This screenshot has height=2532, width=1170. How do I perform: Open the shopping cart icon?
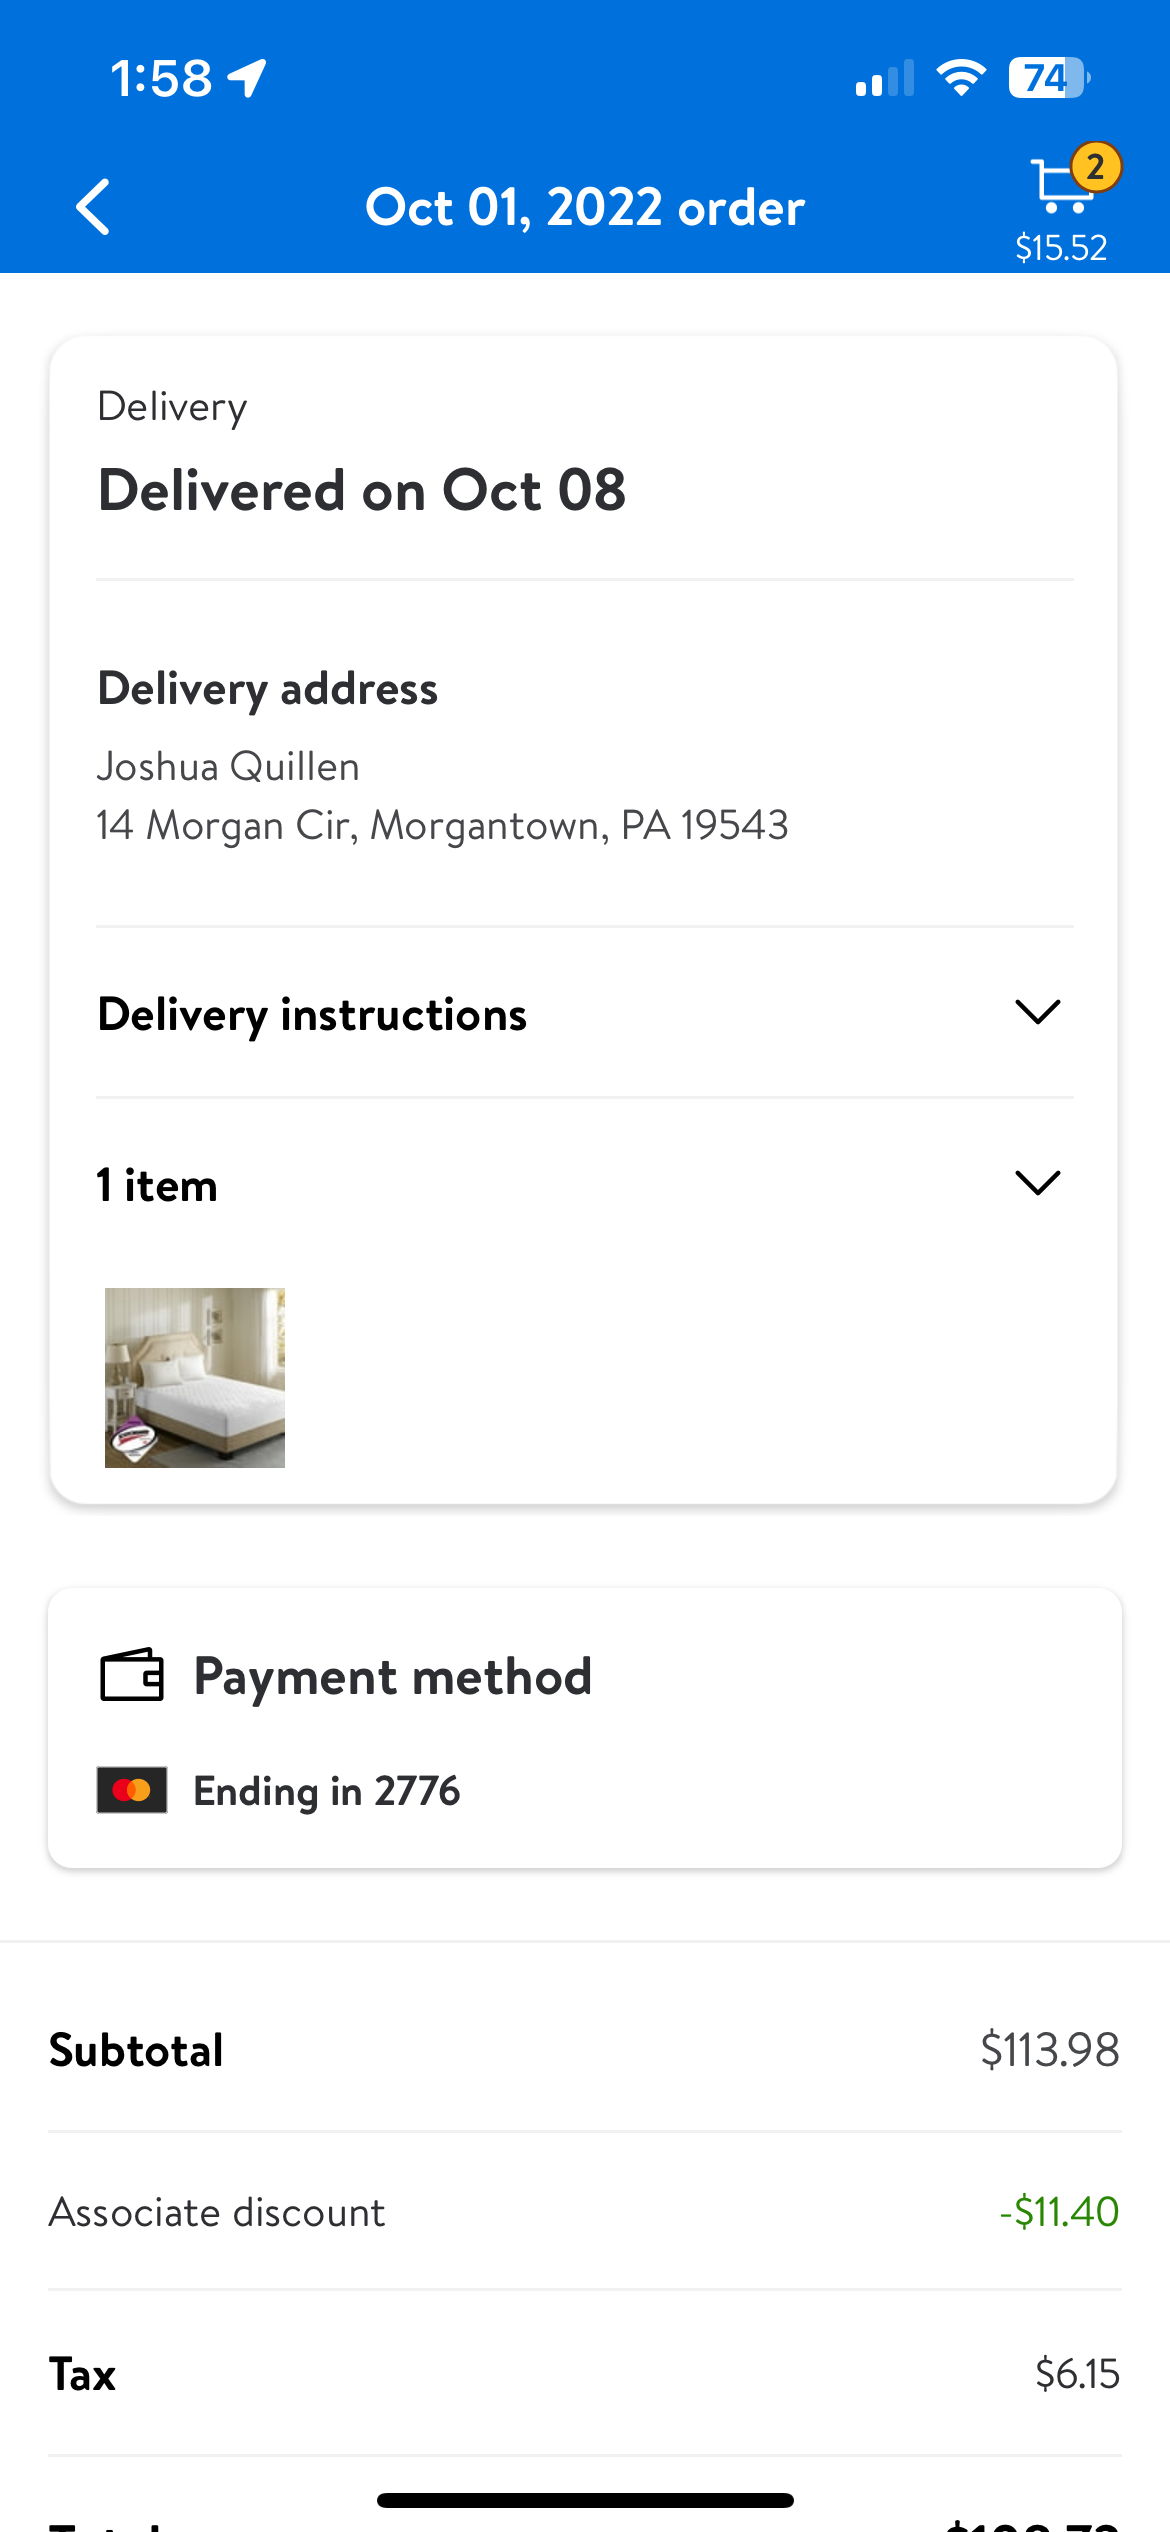point(1060,187)
